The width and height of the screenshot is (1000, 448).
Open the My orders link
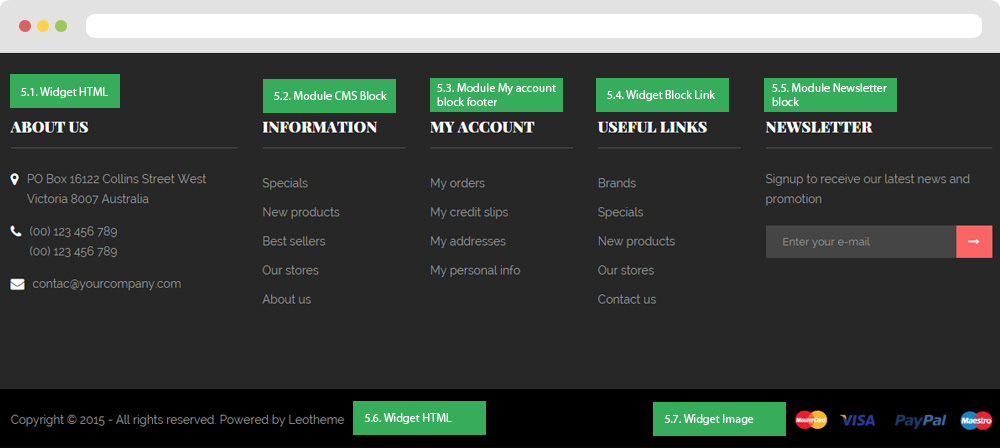click(x=457, y=183)
